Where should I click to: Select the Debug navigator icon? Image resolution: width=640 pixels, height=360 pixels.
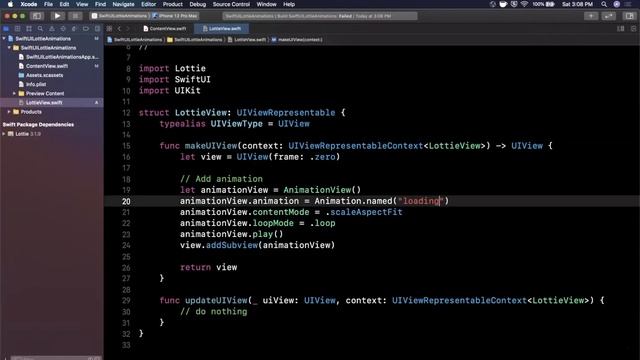pos(74,29)
